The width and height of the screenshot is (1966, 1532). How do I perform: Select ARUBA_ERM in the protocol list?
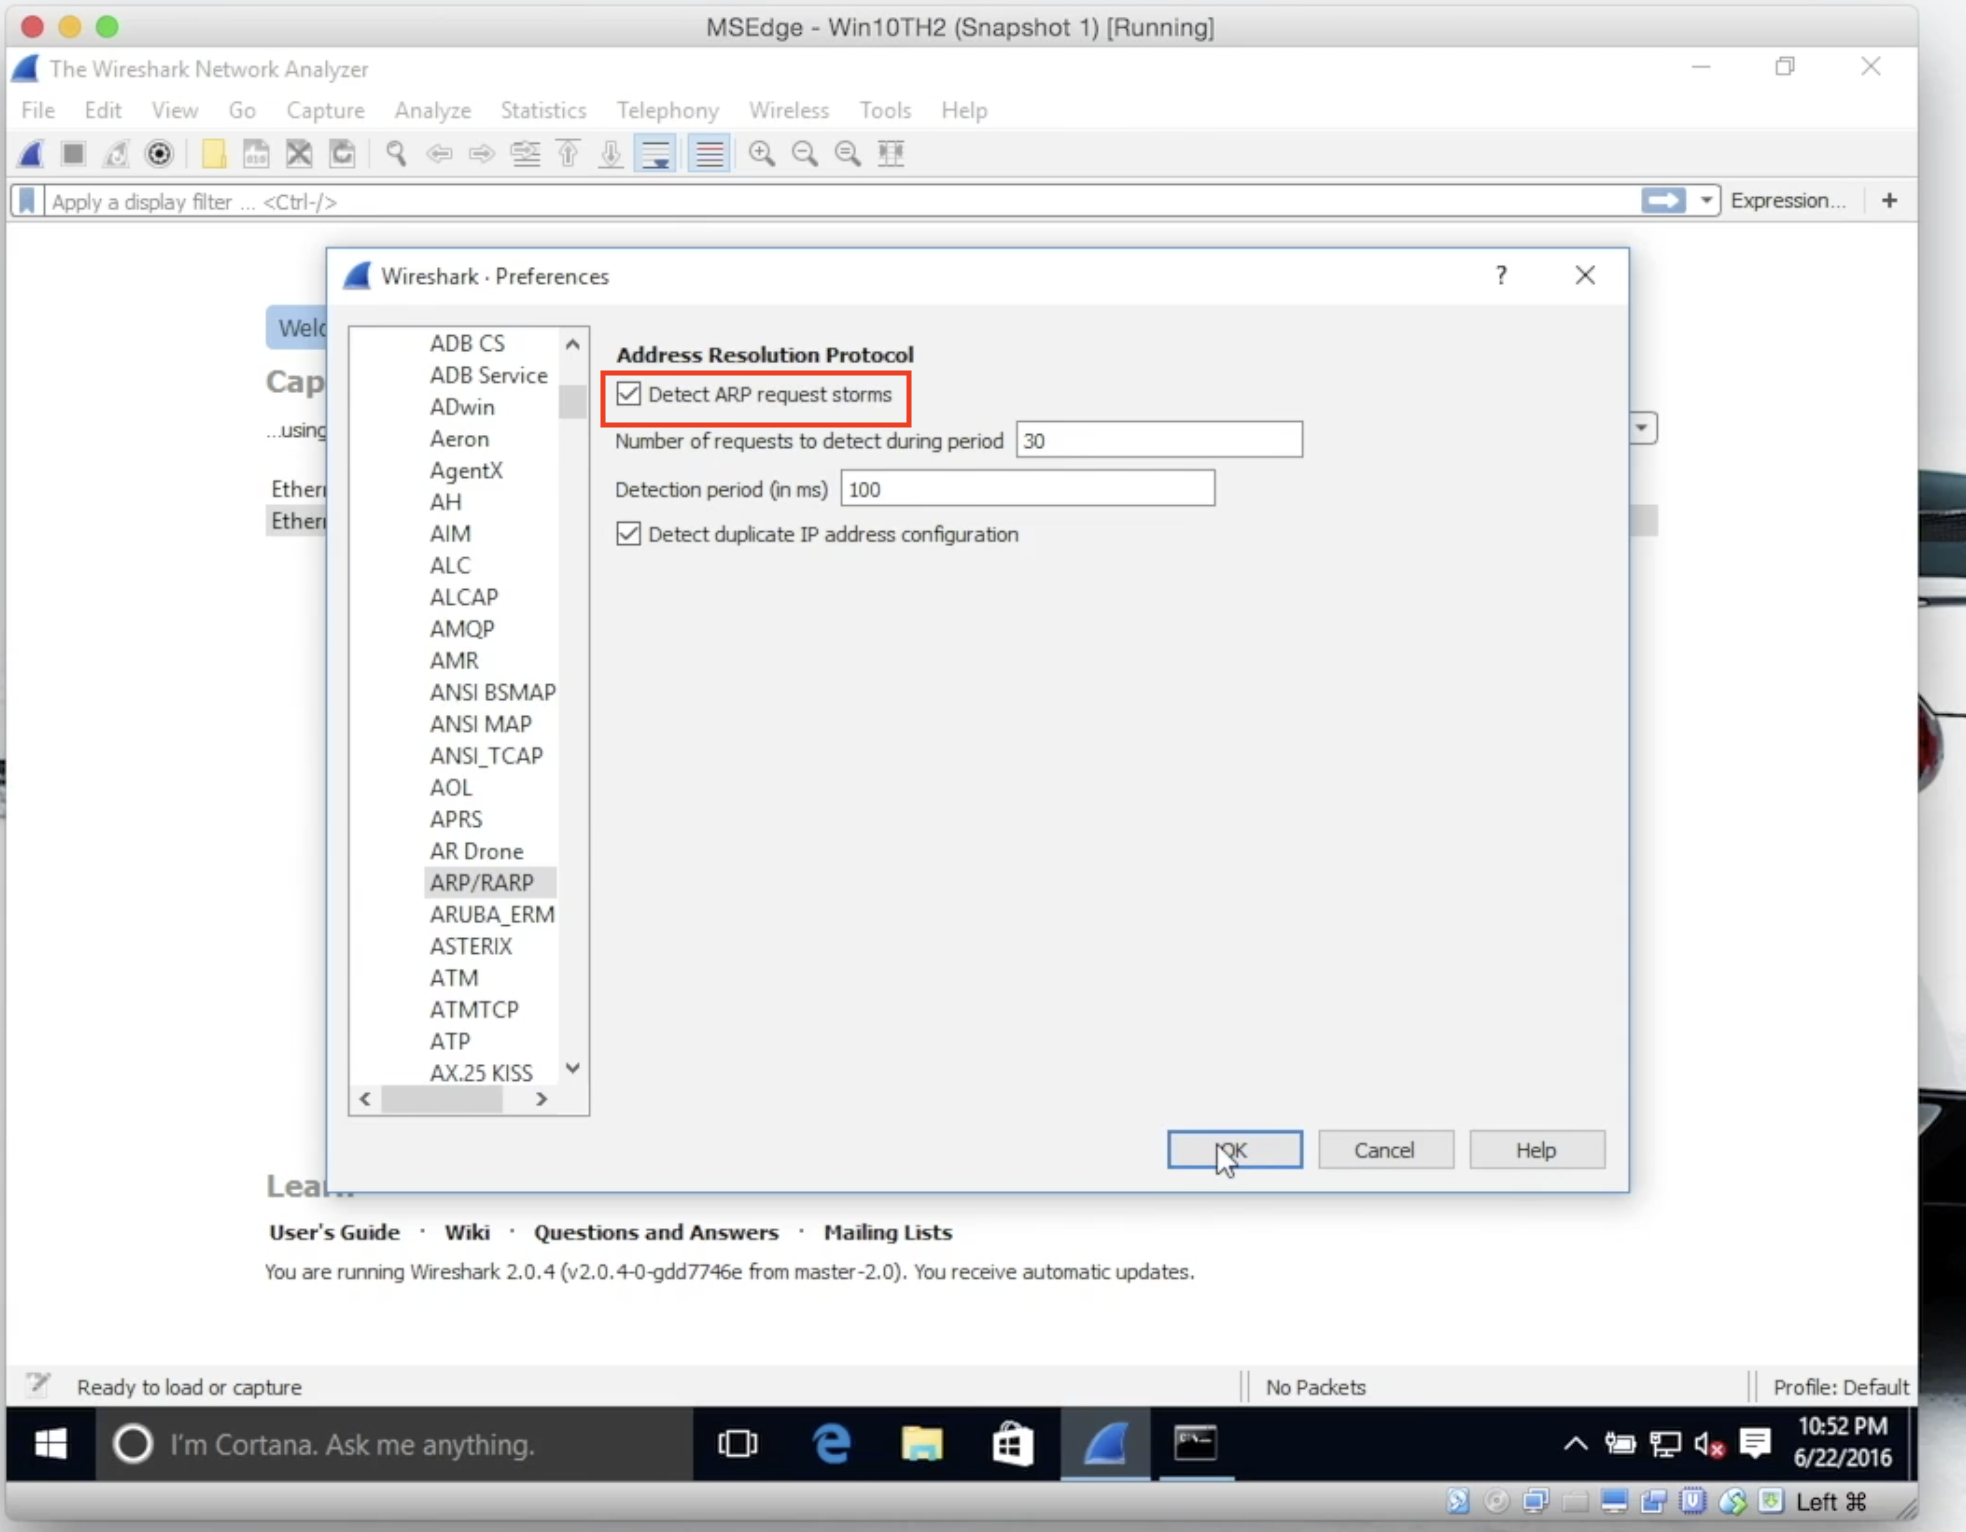[x=491, y=914]
